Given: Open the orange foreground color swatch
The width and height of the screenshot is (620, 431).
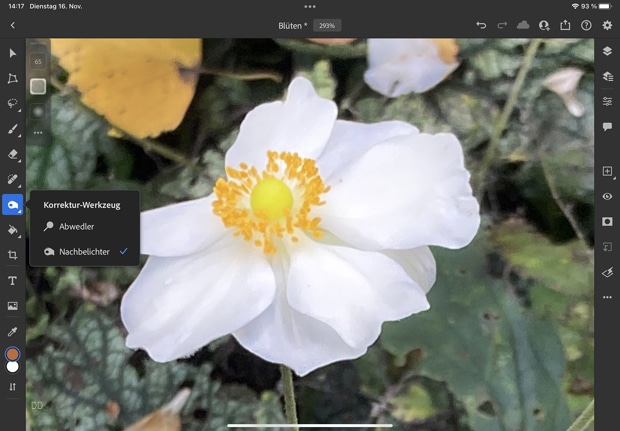Looking at the screenshot, I should (13, 354).
